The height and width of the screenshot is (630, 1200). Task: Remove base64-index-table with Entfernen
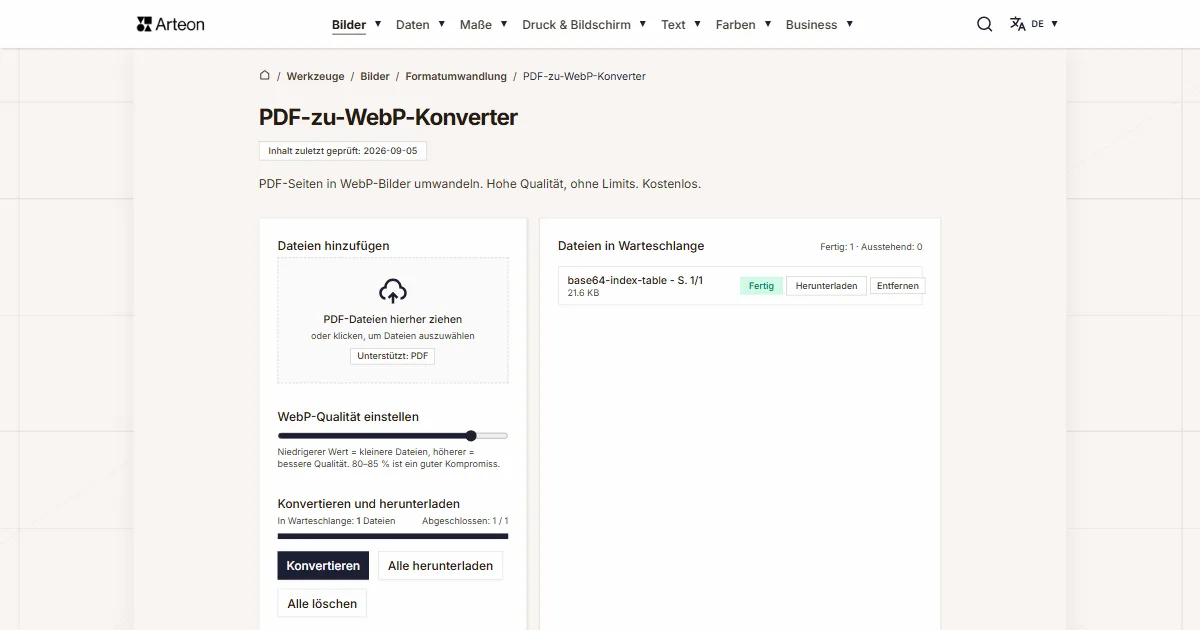click(x=897, y=286)
